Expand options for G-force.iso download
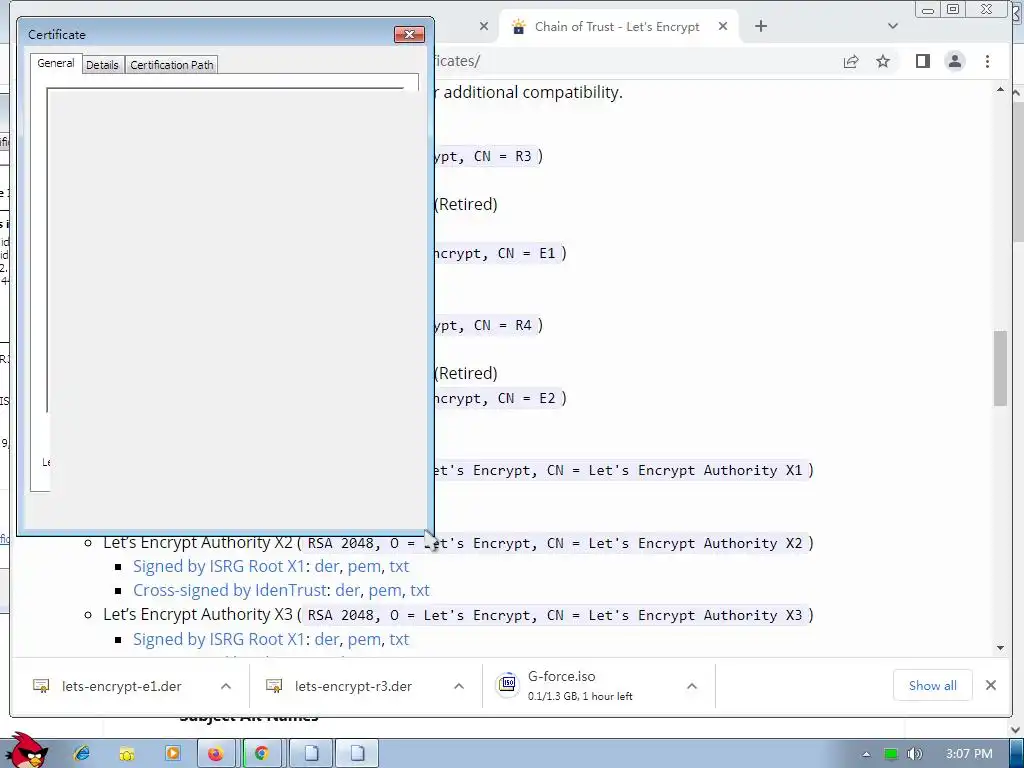Viewport: 1024px width, 768px height. pos(692,686)
